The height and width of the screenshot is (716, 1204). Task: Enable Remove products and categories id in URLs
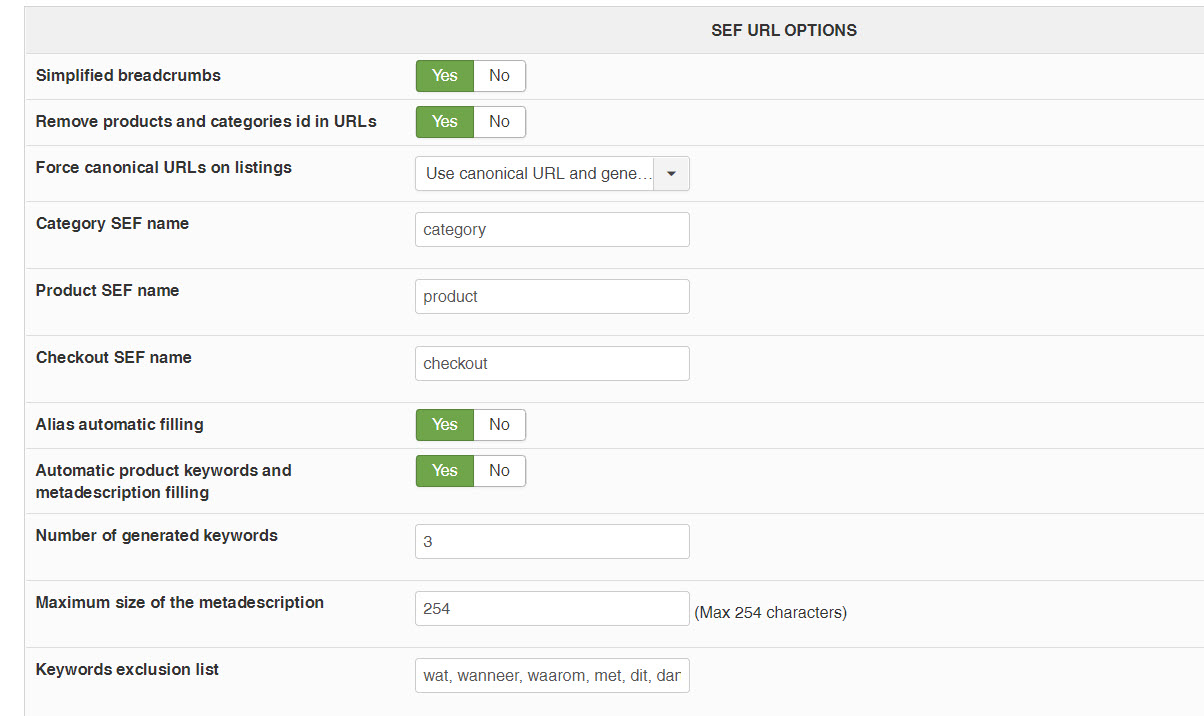click(x=445, y=122)
